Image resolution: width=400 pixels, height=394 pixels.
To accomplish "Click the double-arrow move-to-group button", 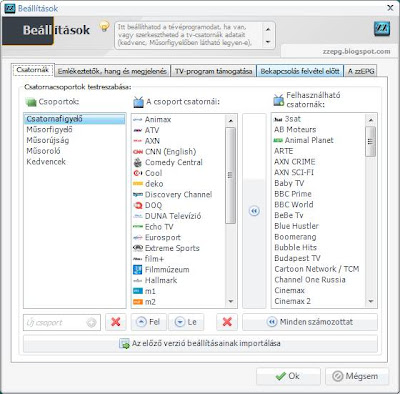I will click(x=254, y=211).
